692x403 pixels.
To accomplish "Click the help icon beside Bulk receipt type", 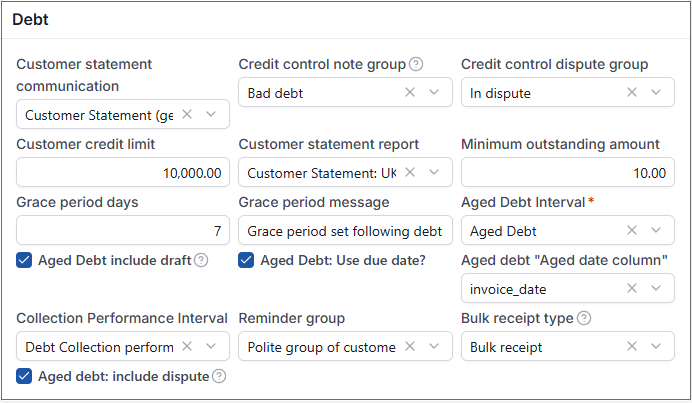I will [584, 318].
